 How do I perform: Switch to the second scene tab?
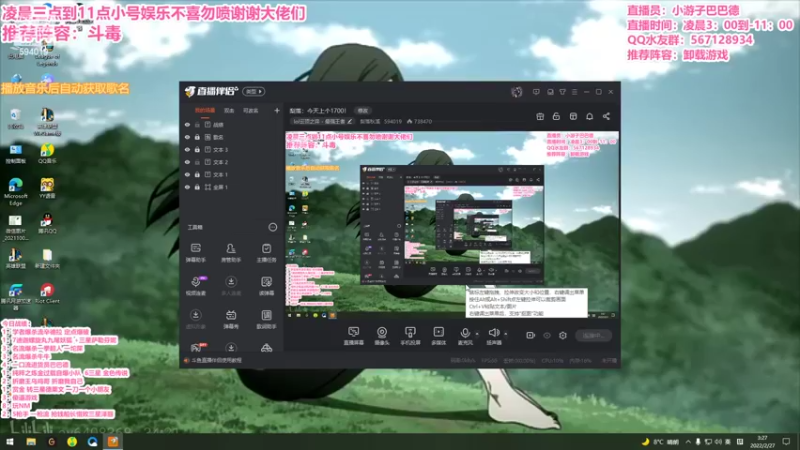229,110
